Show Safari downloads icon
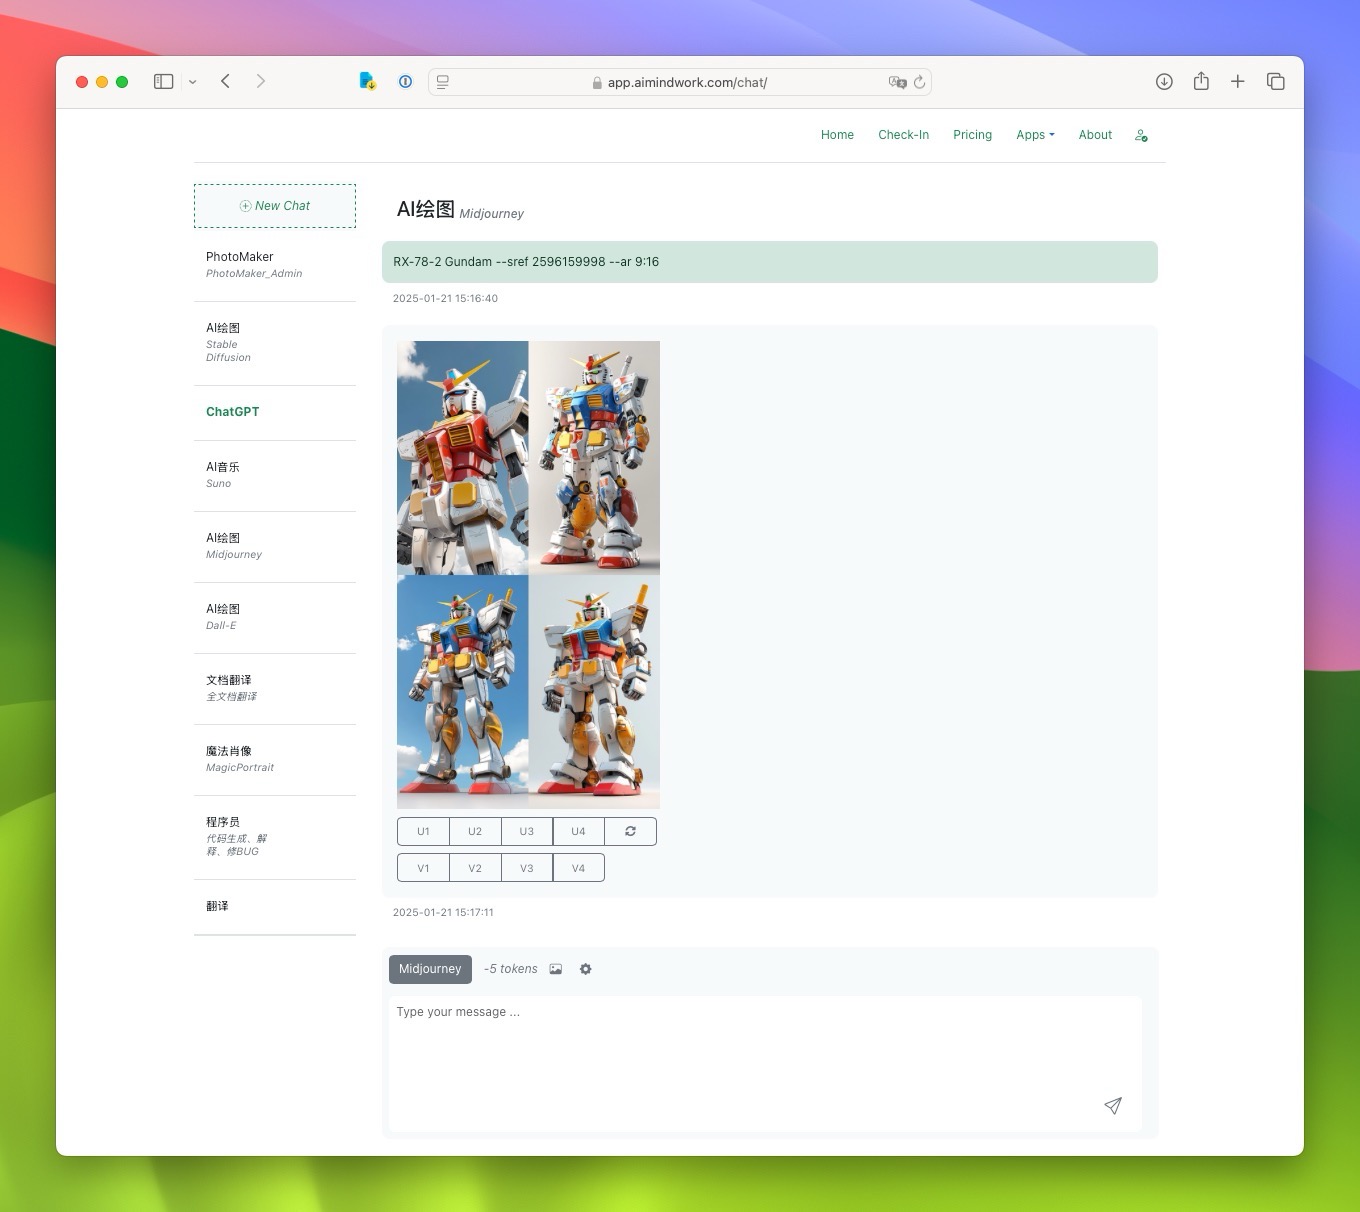Image resolution: width=1360 pixels, height=1212 pixels. pyautogui.click(x=1164, y=82)
